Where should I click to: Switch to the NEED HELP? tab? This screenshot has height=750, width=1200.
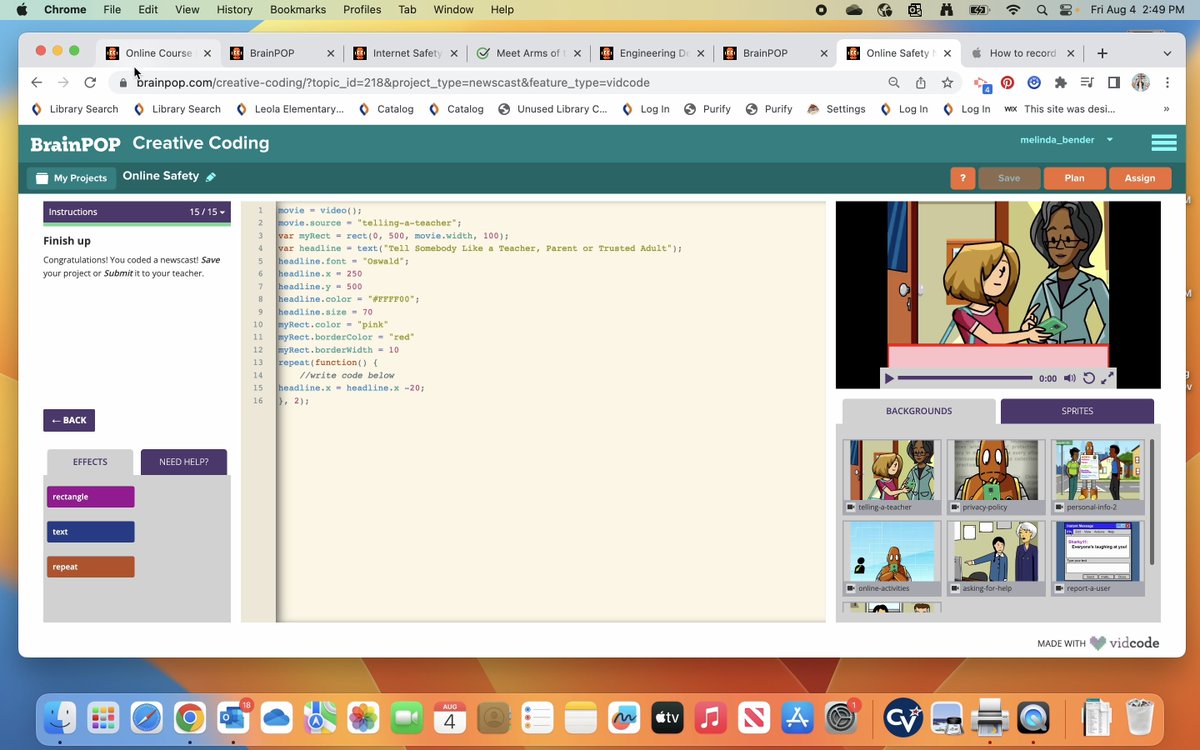(184, 462)
